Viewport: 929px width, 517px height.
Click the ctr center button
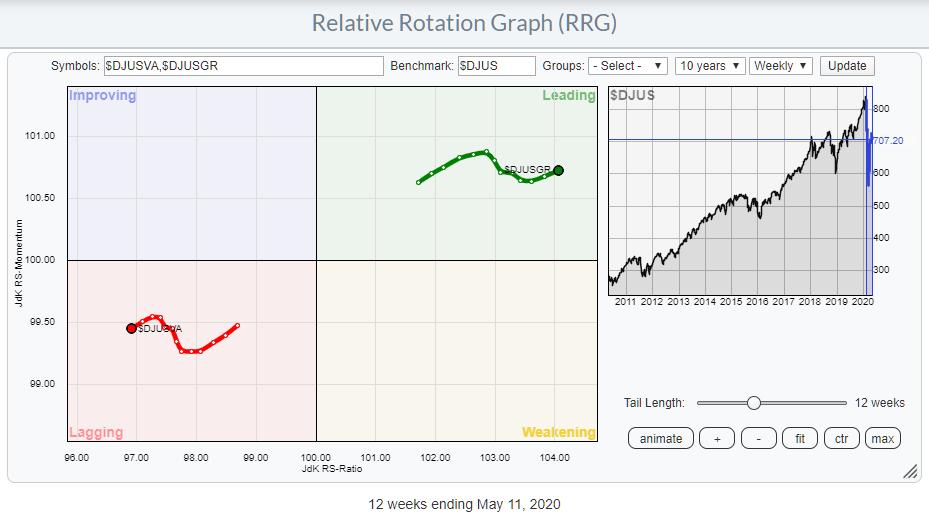click(x=840, y=439)
